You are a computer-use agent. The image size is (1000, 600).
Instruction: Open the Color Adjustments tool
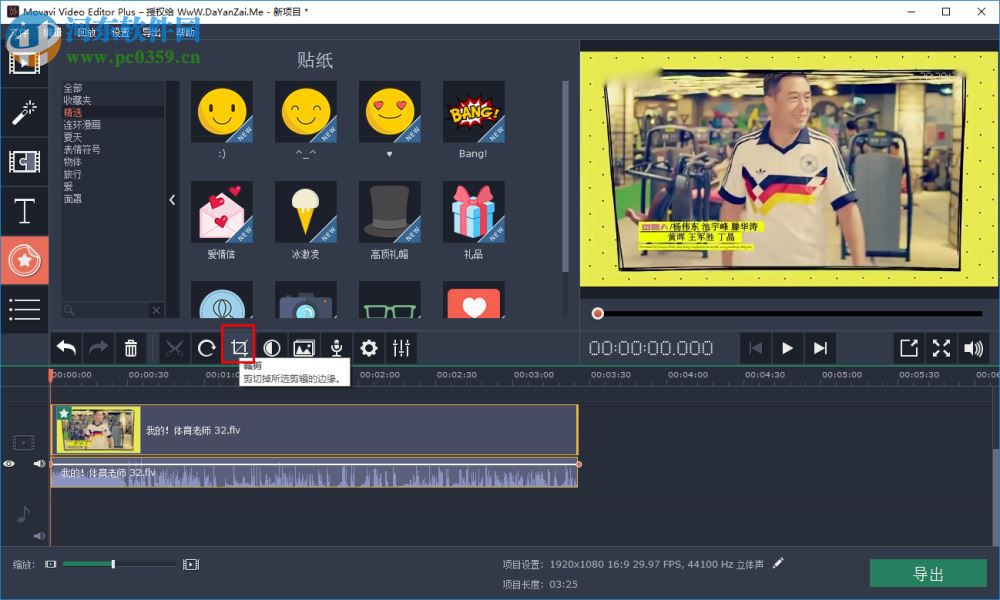point(272,348)
